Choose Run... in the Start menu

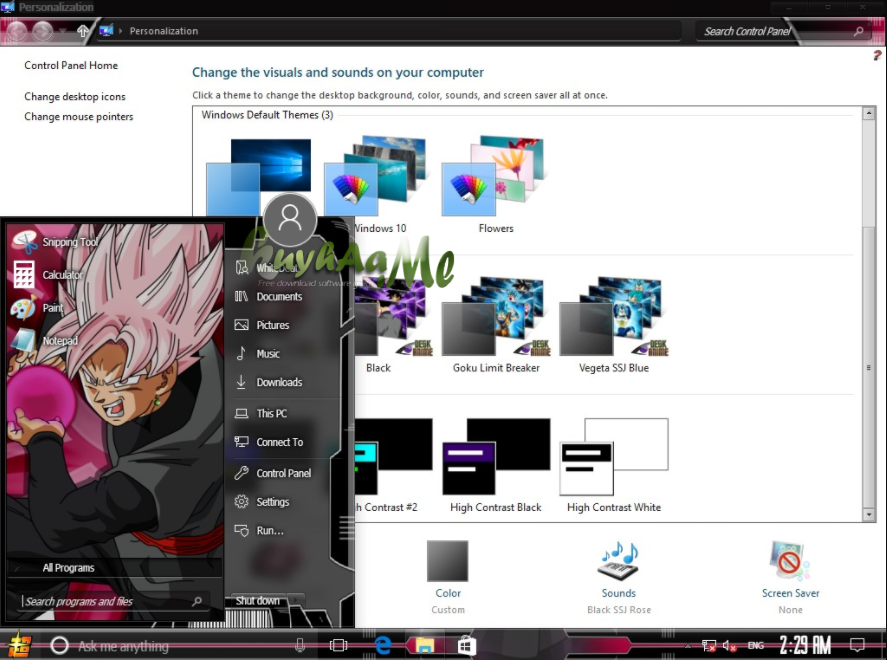pyautogui.click(x=260, y=530)
